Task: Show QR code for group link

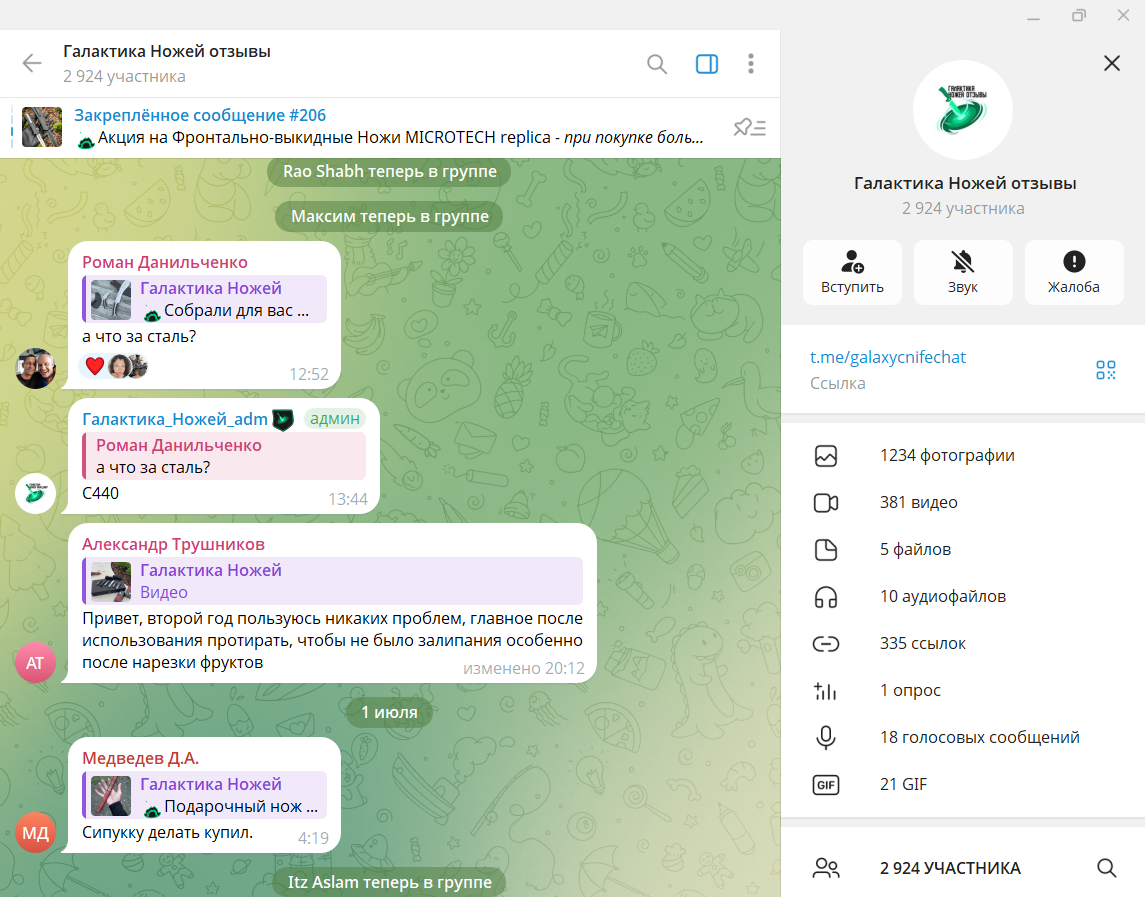Action: [x=1106, y=370]
